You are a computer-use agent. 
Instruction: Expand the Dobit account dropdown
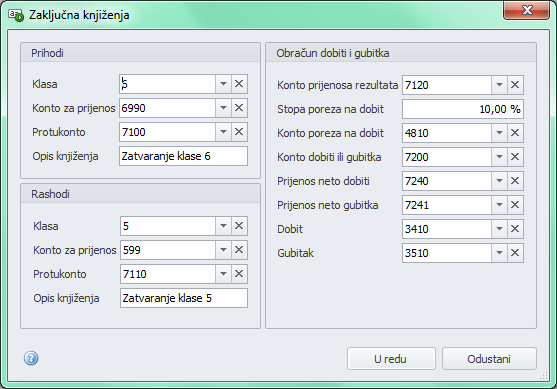coord(499,229)
